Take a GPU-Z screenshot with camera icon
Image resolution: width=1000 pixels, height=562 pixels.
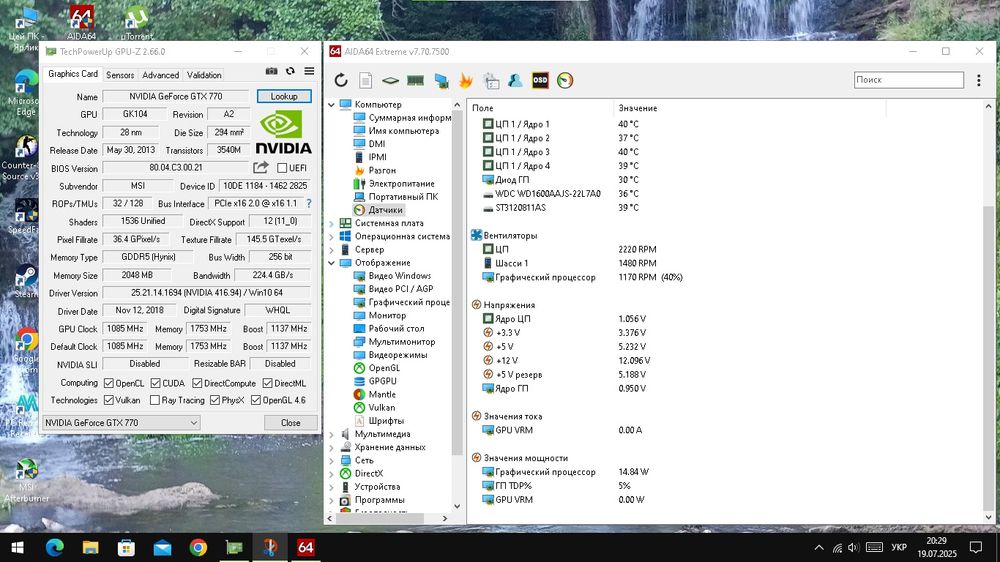(x=272, y=71)
